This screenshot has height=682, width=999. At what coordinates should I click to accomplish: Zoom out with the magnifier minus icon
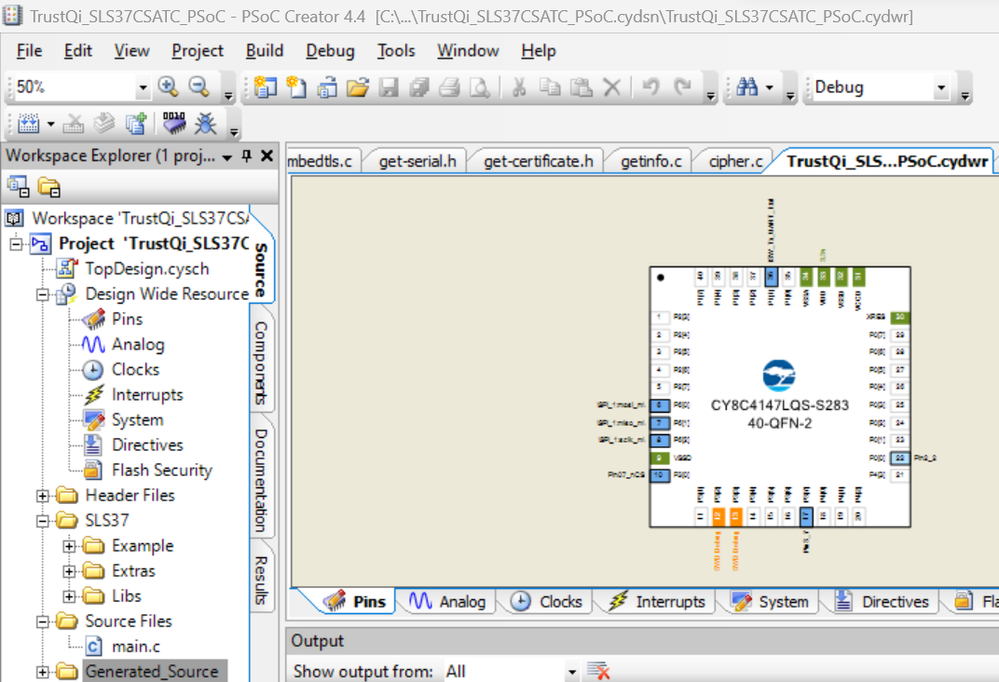point(197,87)
